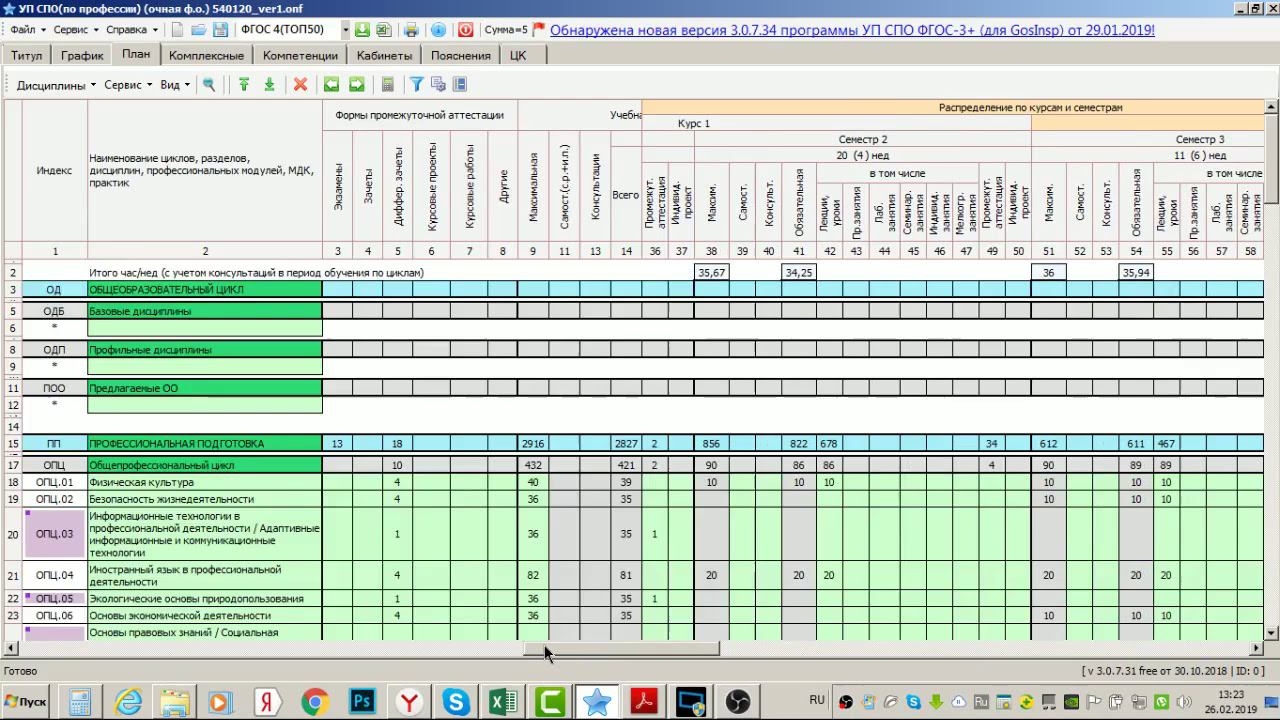Open Google Chrome from the taskbar

316,702
